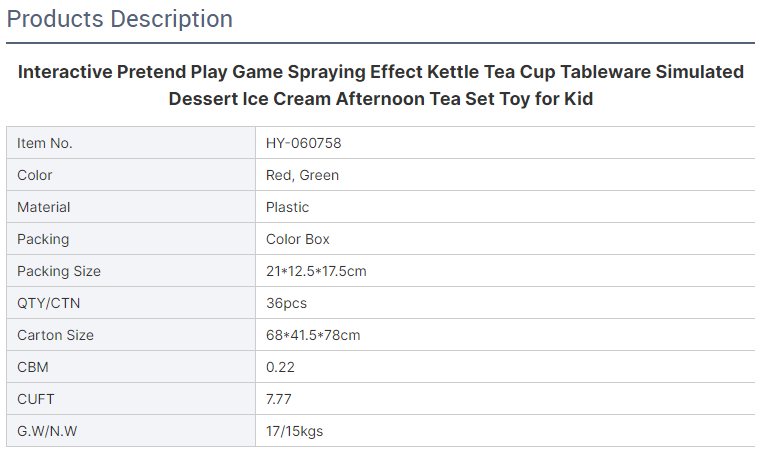Select the 21*12.5*17.5cm packing size value
The width and height of the screenshot is (765, 455).
tap(316, 272)
